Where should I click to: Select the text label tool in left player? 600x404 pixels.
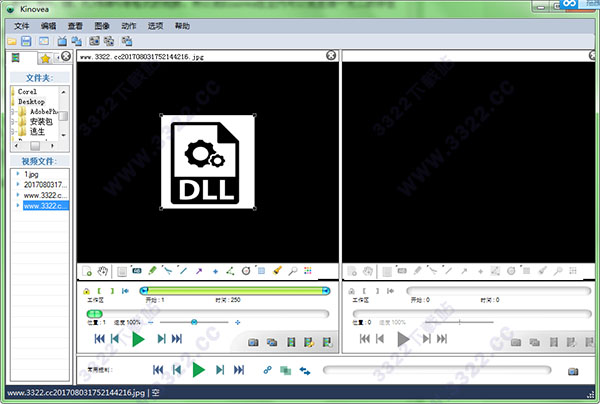point(137,271)
